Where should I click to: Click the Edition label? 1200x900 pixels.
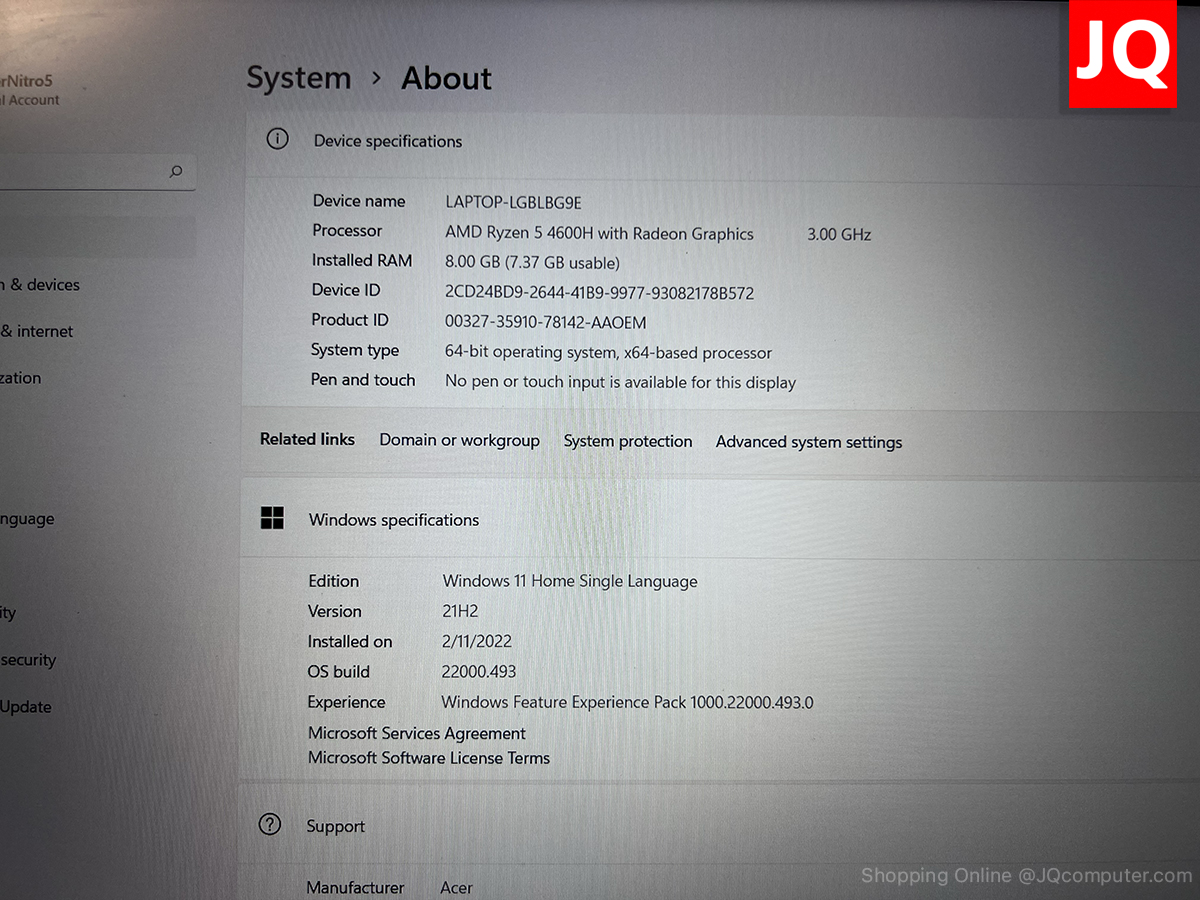[x=333, y=581]
